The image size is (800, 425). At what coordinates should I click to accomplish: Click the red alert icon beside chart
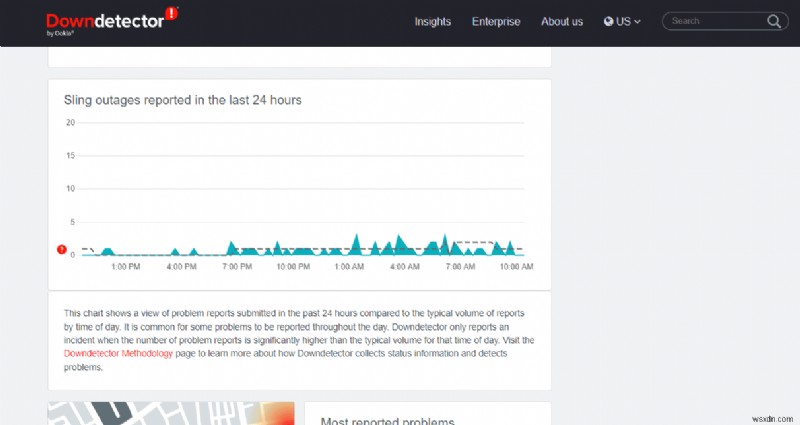tap(62, 249)
